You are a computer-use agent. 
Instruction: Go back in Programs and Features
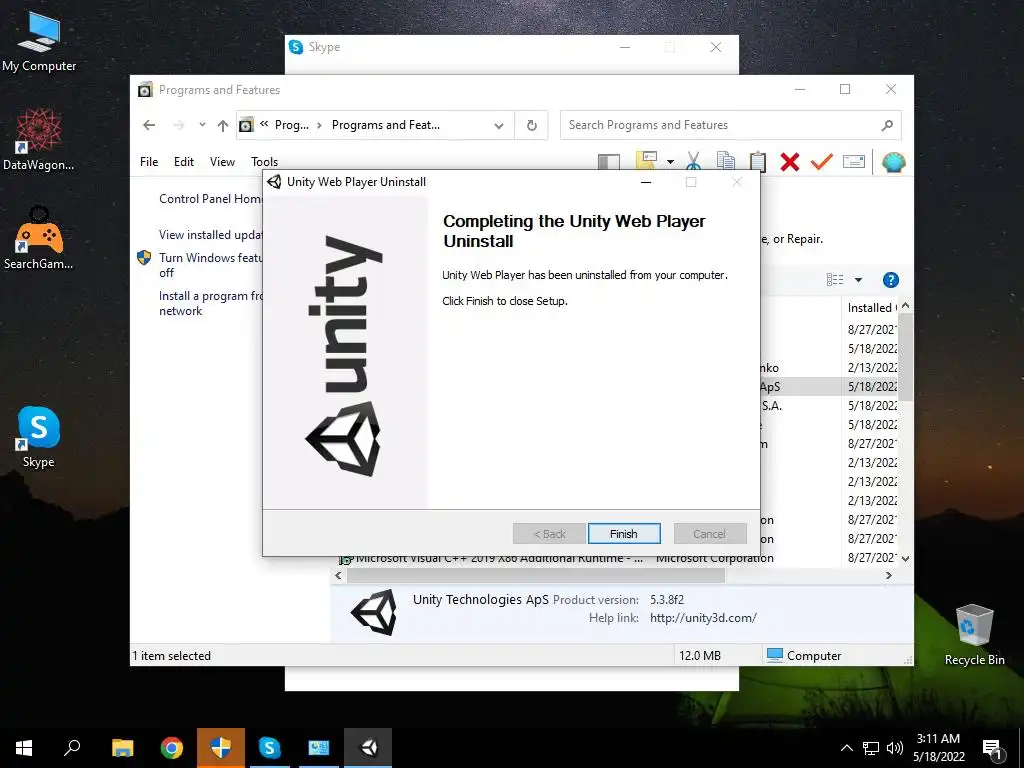point(149,125)
